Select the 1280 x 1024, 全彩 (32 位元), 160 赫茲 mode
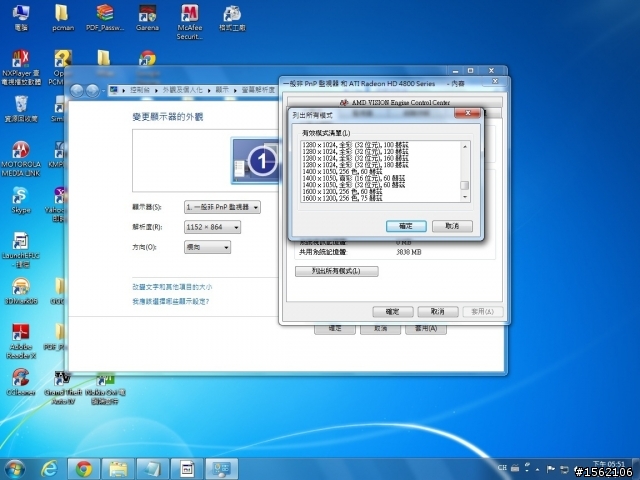This screenshot has height=480, width=640. pyautogui.click(x=355, y=158)
